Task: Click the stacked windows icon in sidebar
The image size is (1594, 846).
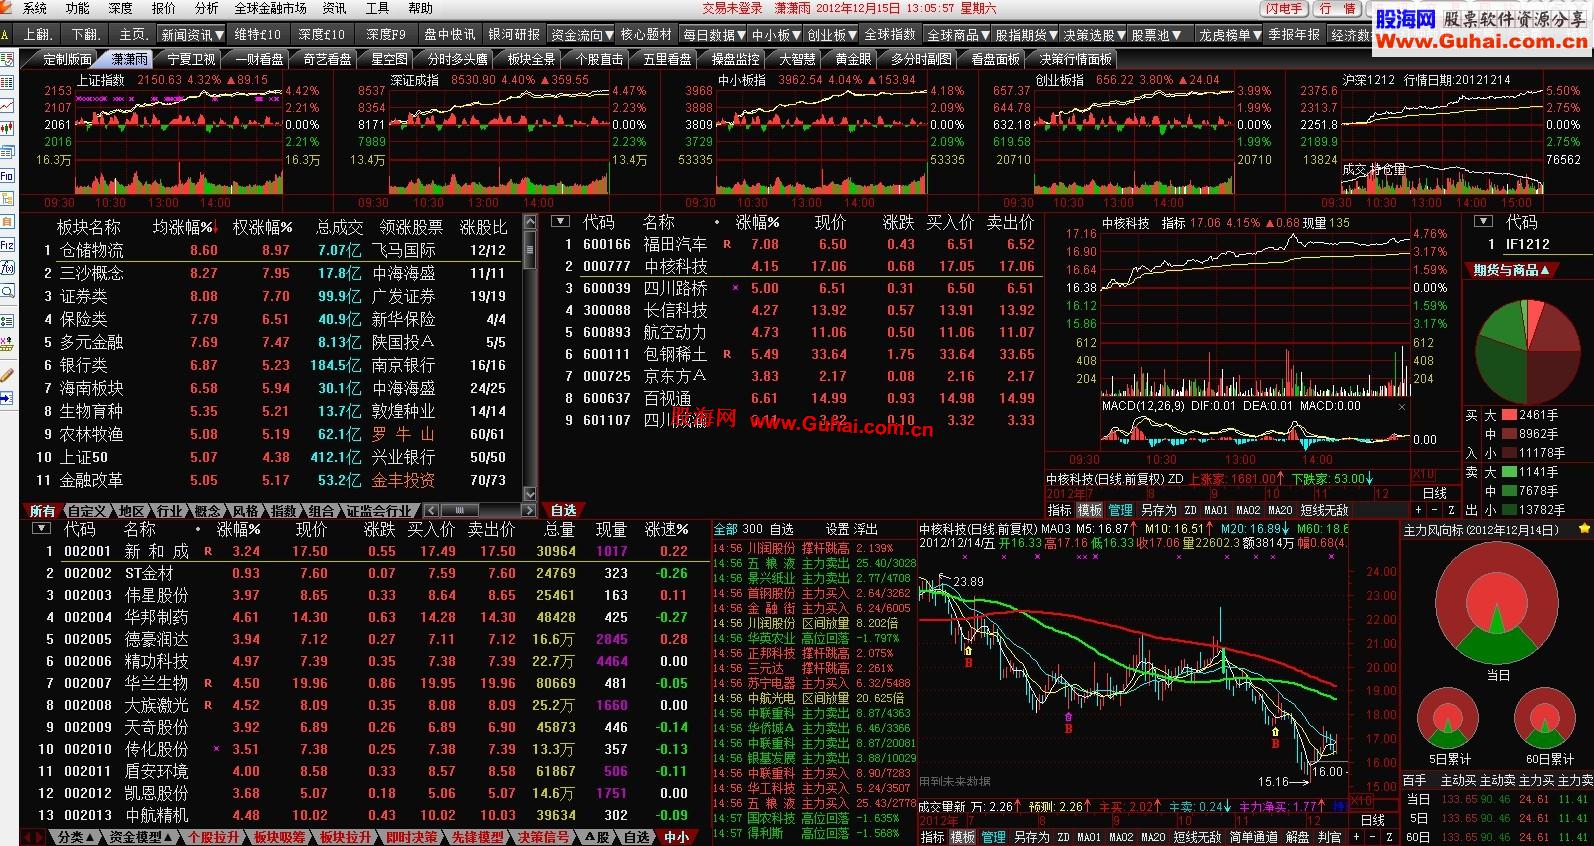Action: point(7,153)
